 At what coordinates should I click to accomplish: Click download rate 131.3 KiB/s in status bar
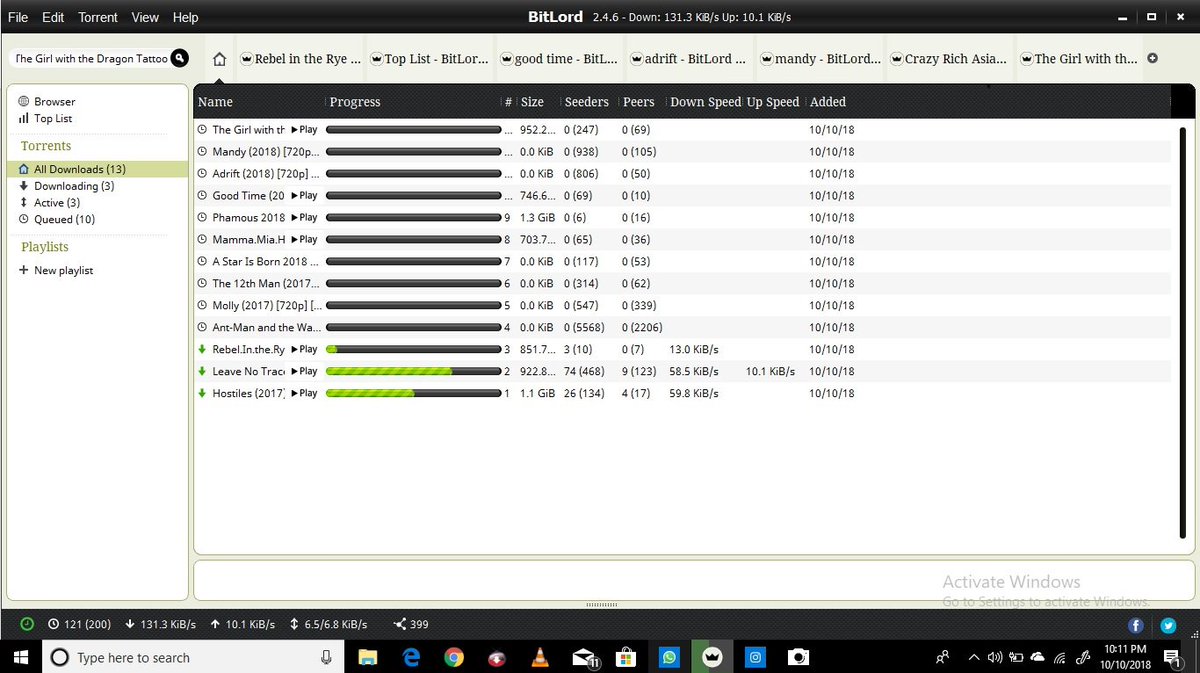(x=161, y=624)
